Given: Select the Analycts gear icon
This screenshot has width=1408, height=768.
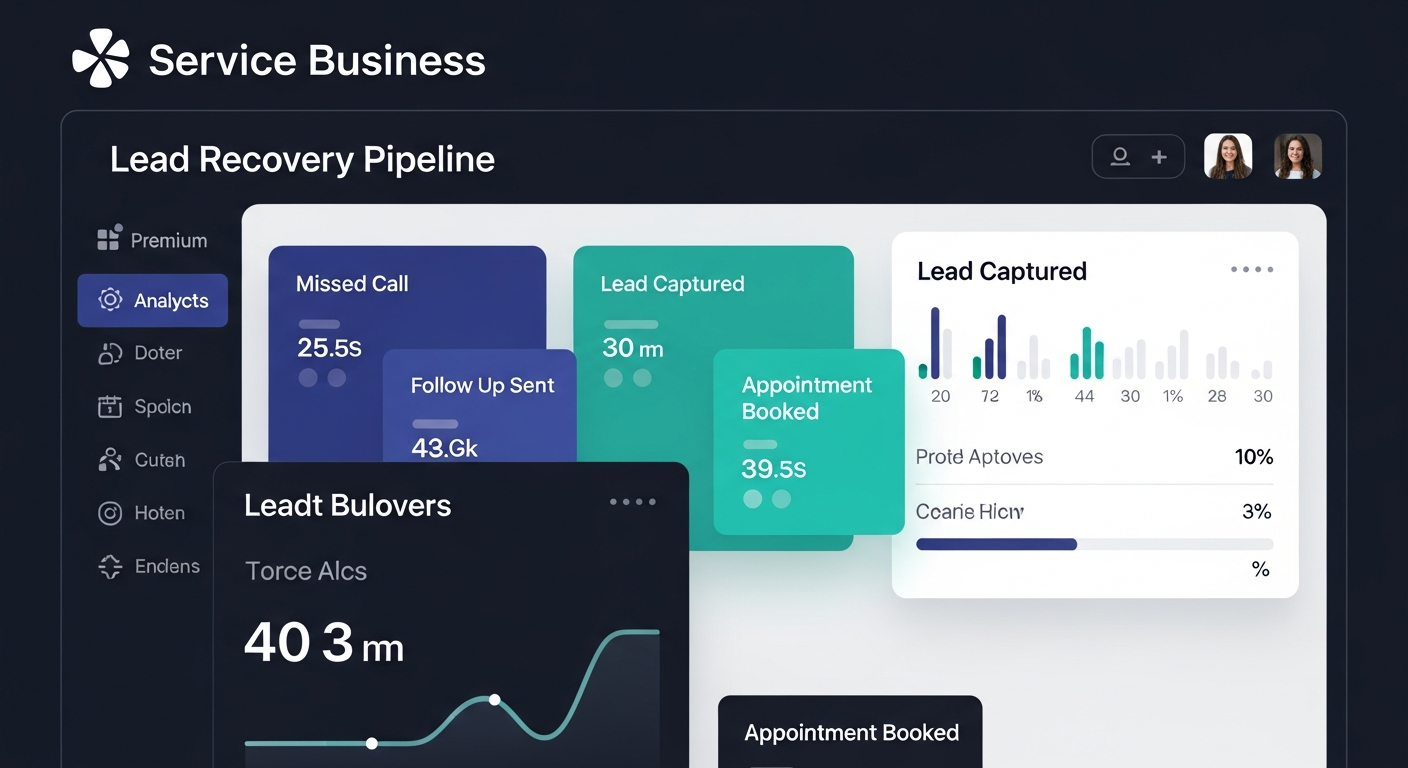Looking at the screenshot, I should pyautogui.click(x=110, y=300).
